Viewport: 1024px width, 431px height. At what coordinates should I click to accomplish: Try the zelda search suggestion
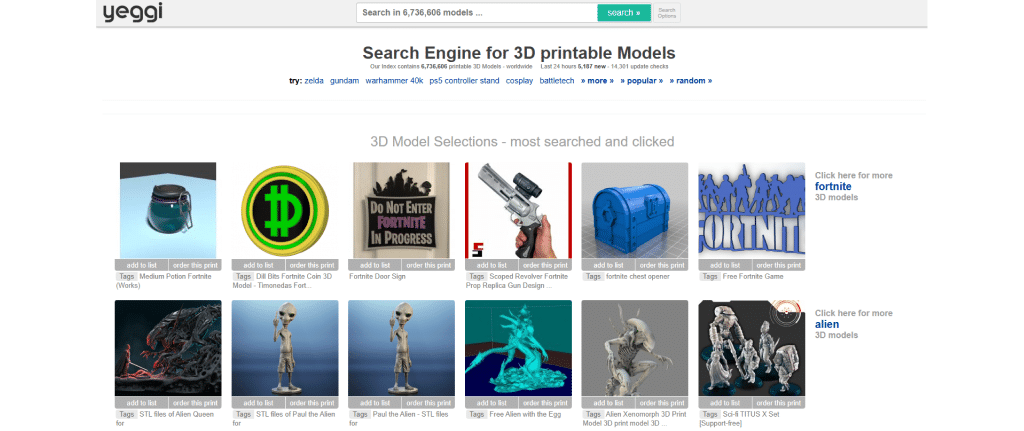314,81
